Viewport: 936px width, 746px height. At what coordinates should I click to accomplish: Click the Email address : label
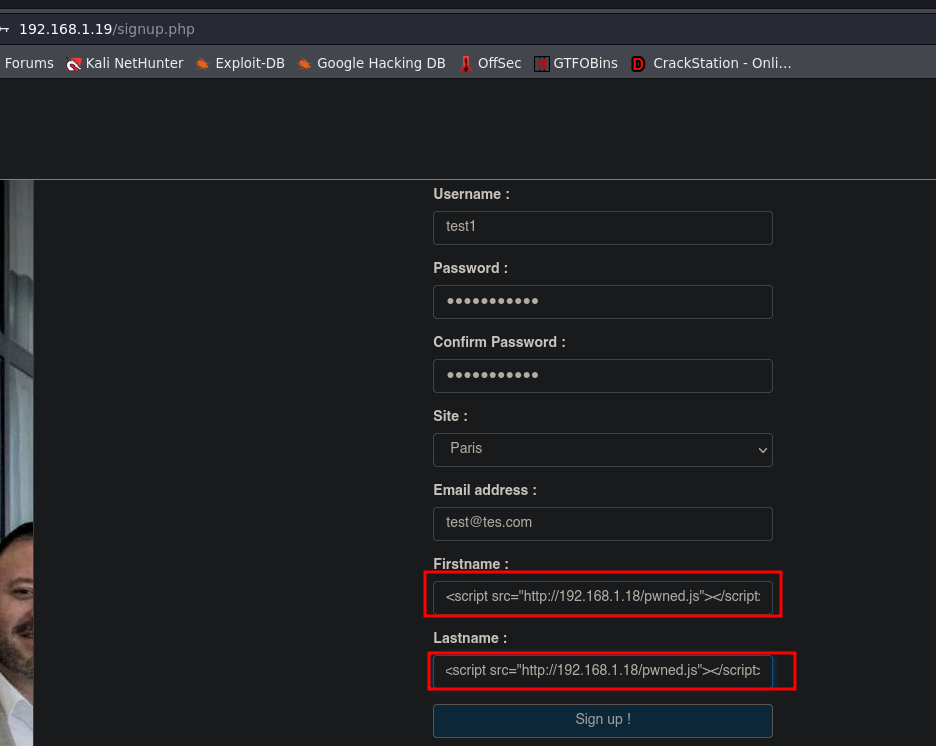coord(485,491)
